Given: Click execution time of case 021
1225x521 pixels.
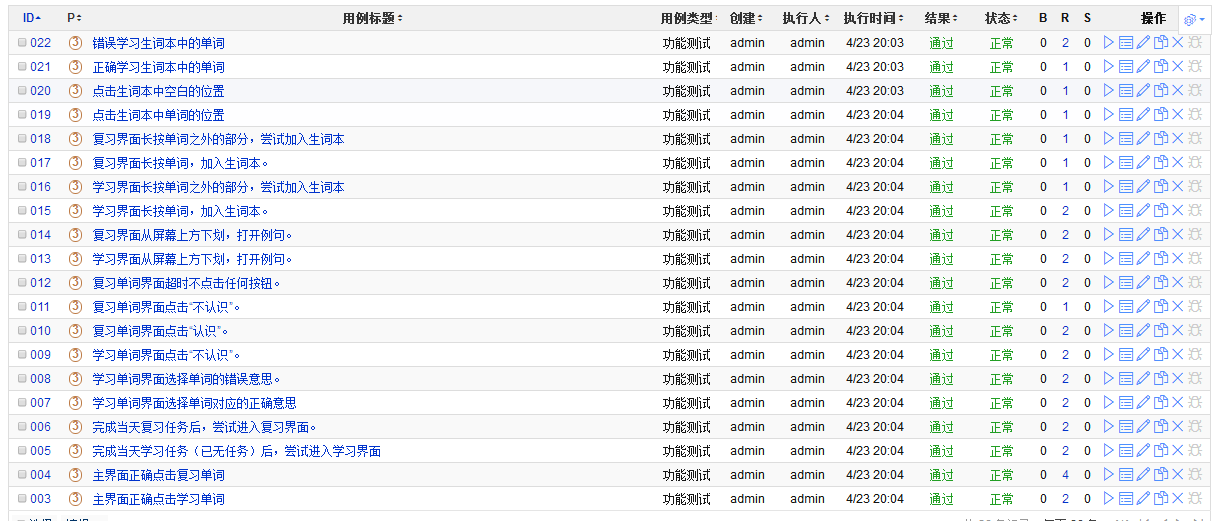Looking at the screenshot, I should coord(874,67).
